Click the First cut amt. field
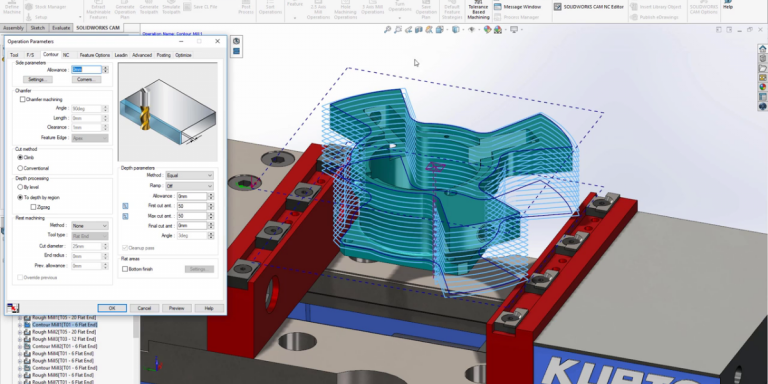Viewport: 768px width, 384px height. 192,206
